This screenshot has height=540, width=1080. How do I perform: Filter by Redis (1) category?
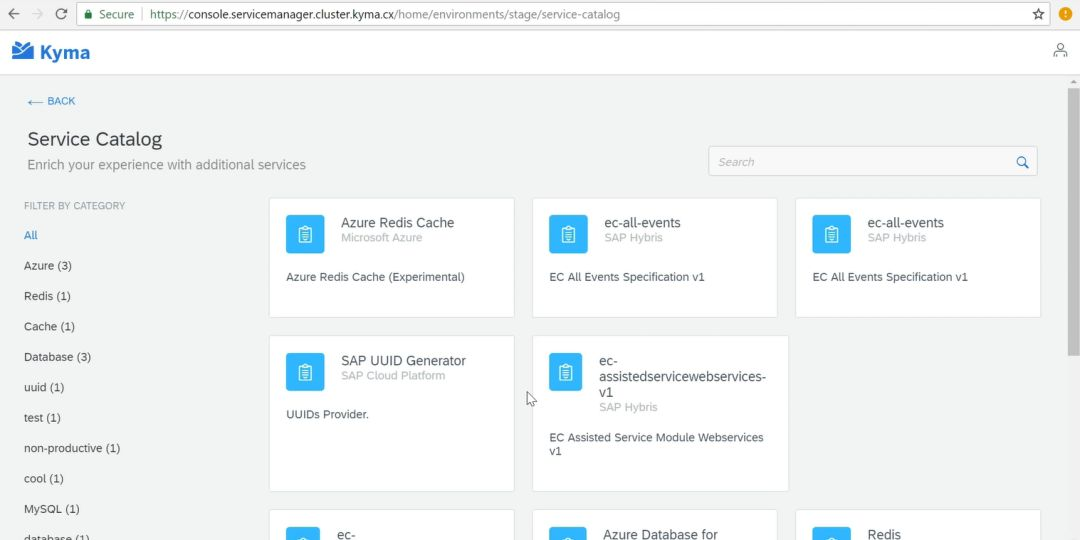47,296
